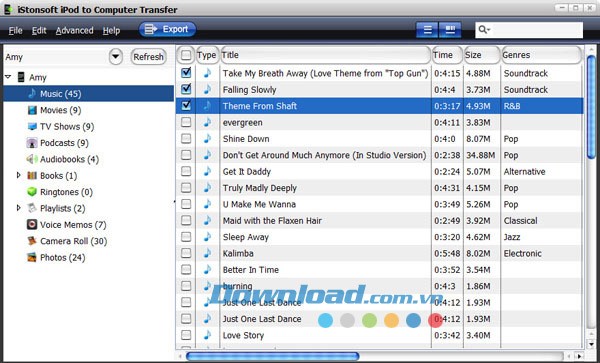The width and height of the screenshot is (600, 363).
Task: Click the note icon beside Kalimba
Action: [207, 253]
